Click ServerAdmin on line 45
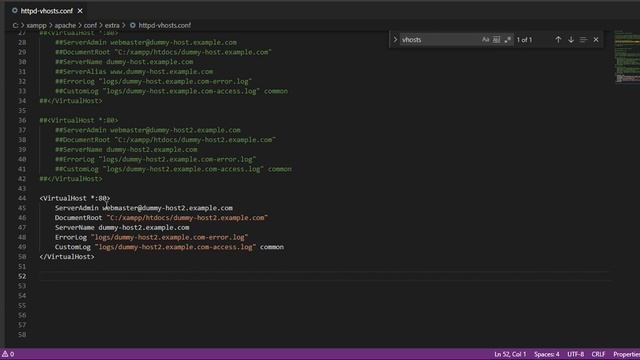This screenshot has height=360, width=640. (x=77, y=208)
